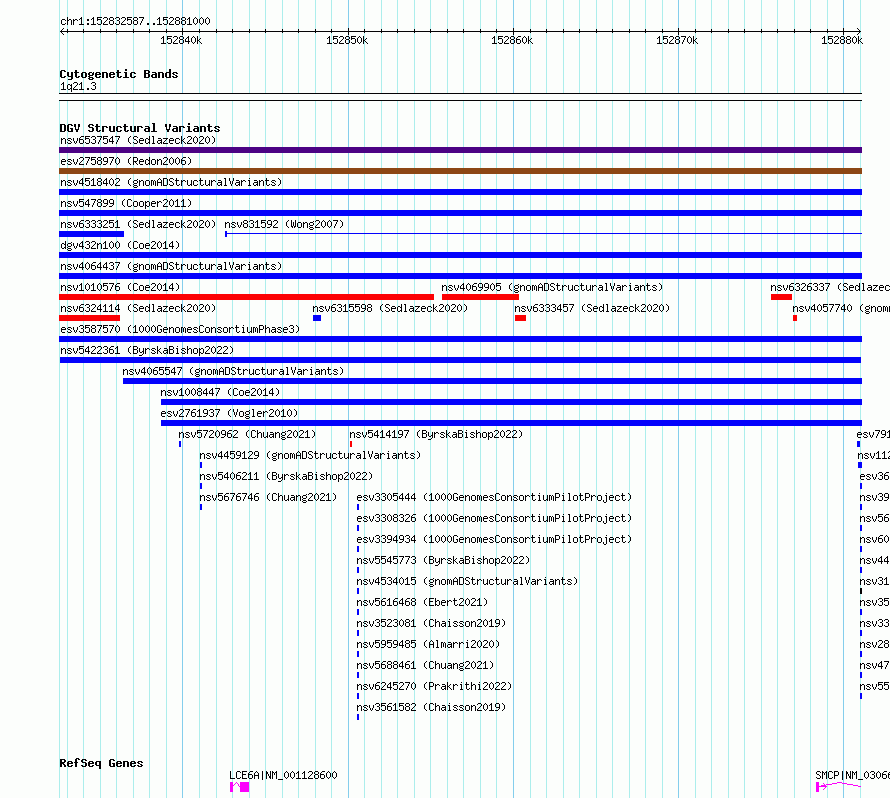
Task: Click the RefSeq Genes track title
Action: [101, 763]
